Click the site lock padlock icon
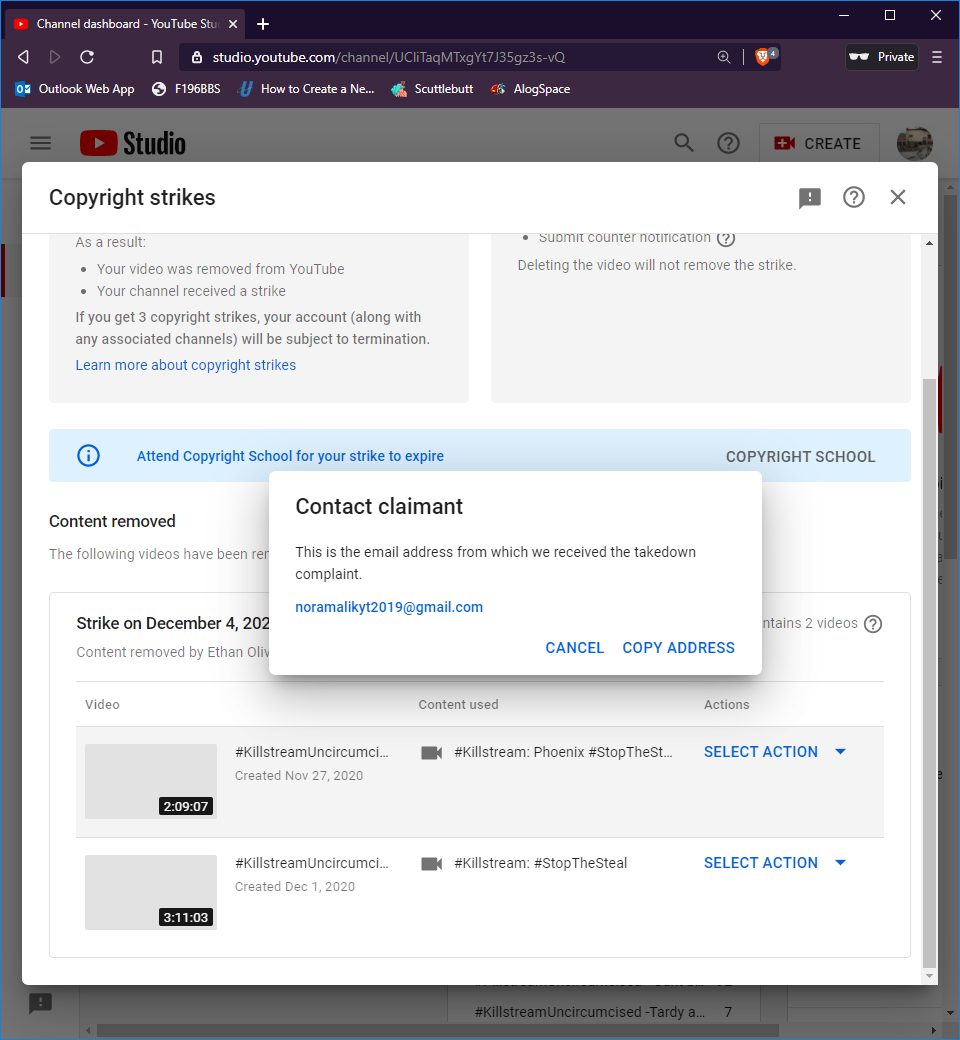The height and width of the screenshot is (1040, 960). (196, 58)
